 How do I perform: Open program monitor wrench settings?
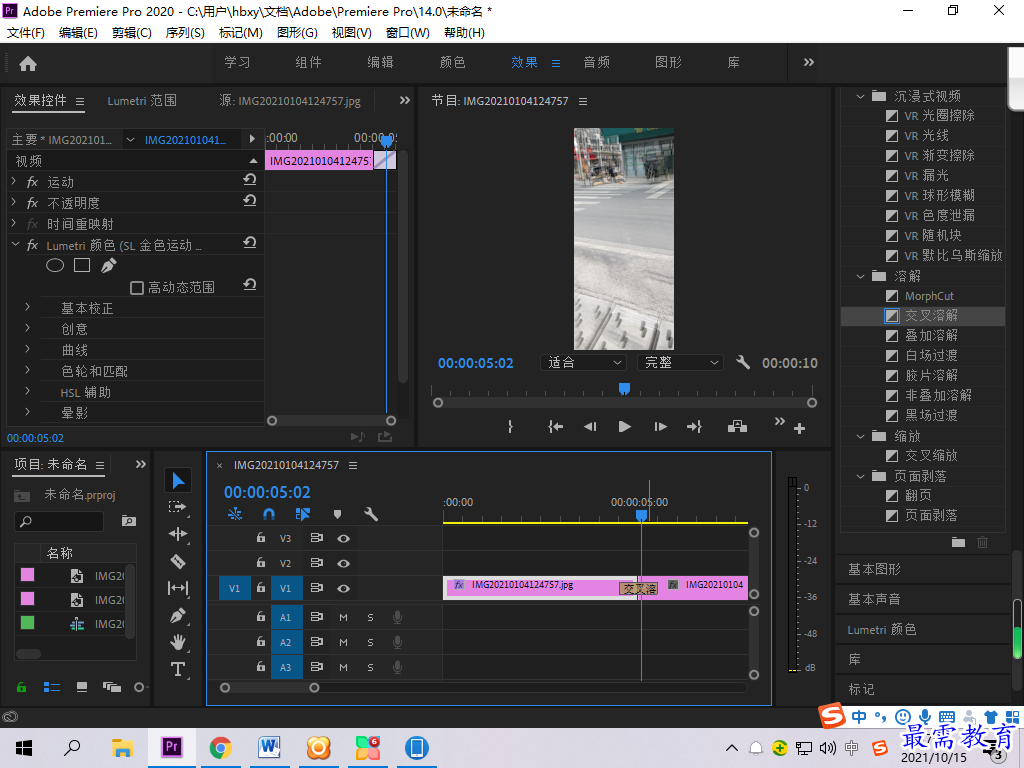pos(743,362)
